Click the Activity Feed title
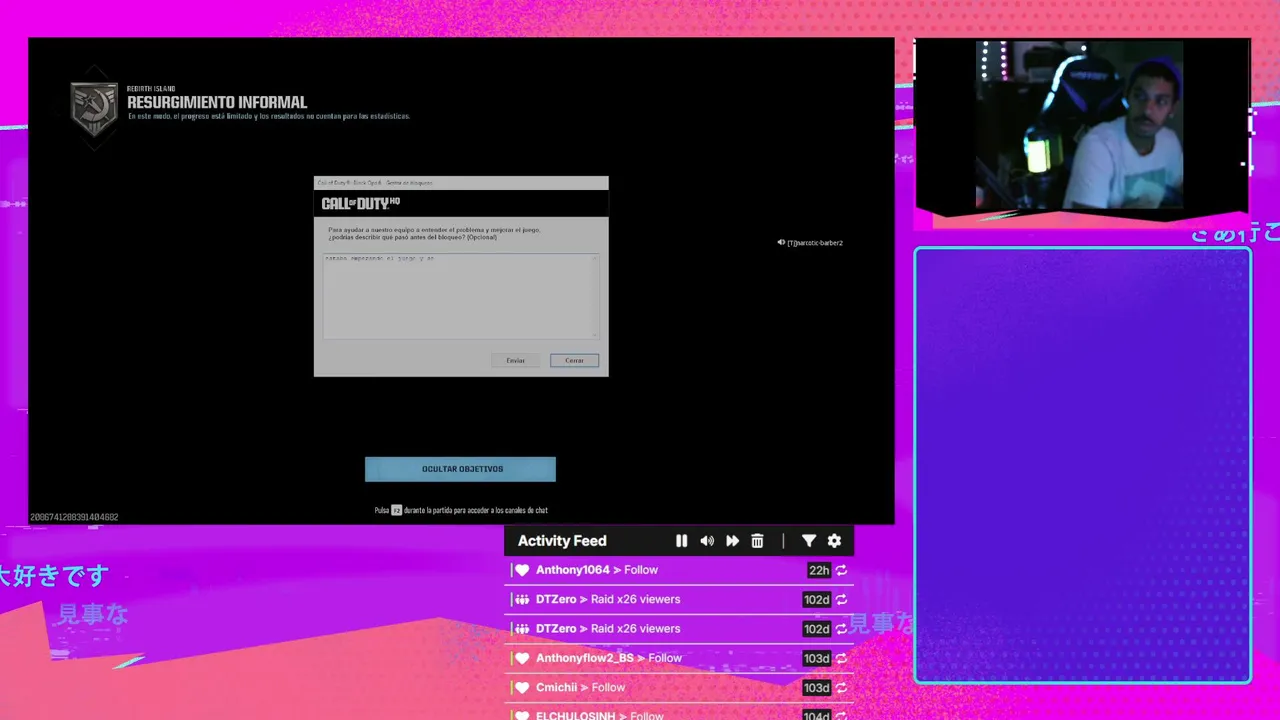 (562, 541)
